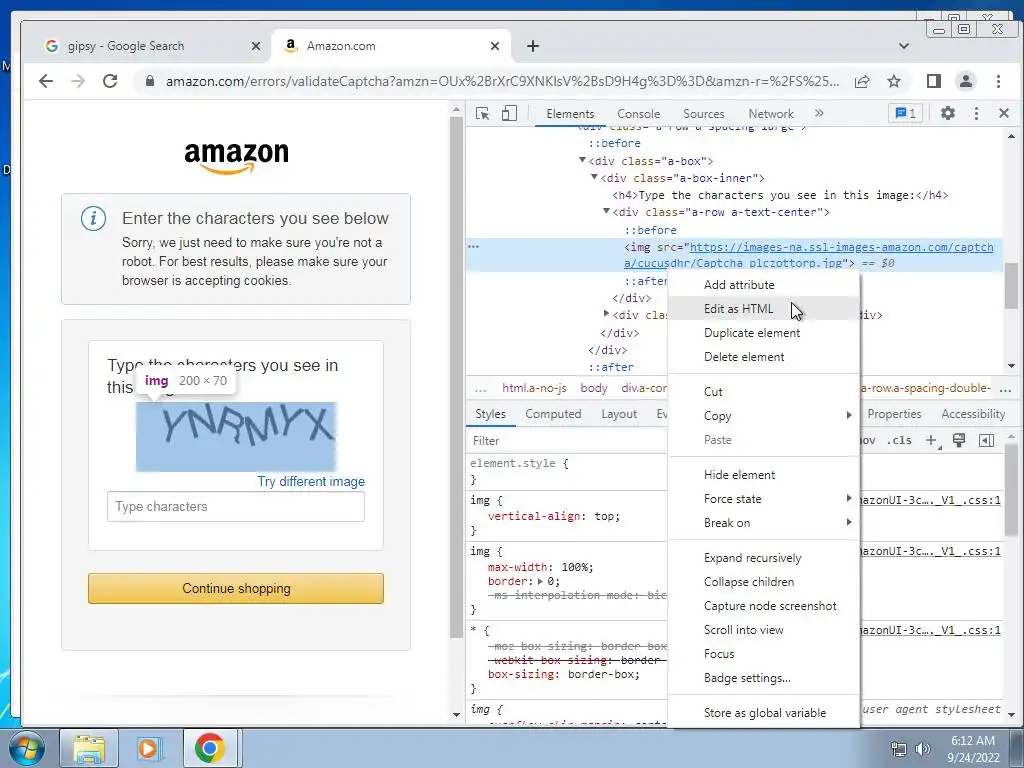Select Scroll into view
The height and width of the screenshot is (768, 1024).
tap(764, 630)
